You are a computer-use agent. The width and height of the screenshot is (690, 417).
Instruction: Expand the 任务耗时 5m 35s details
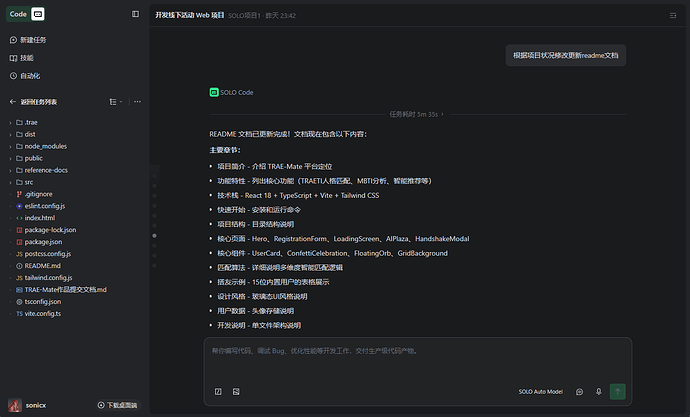416,114
